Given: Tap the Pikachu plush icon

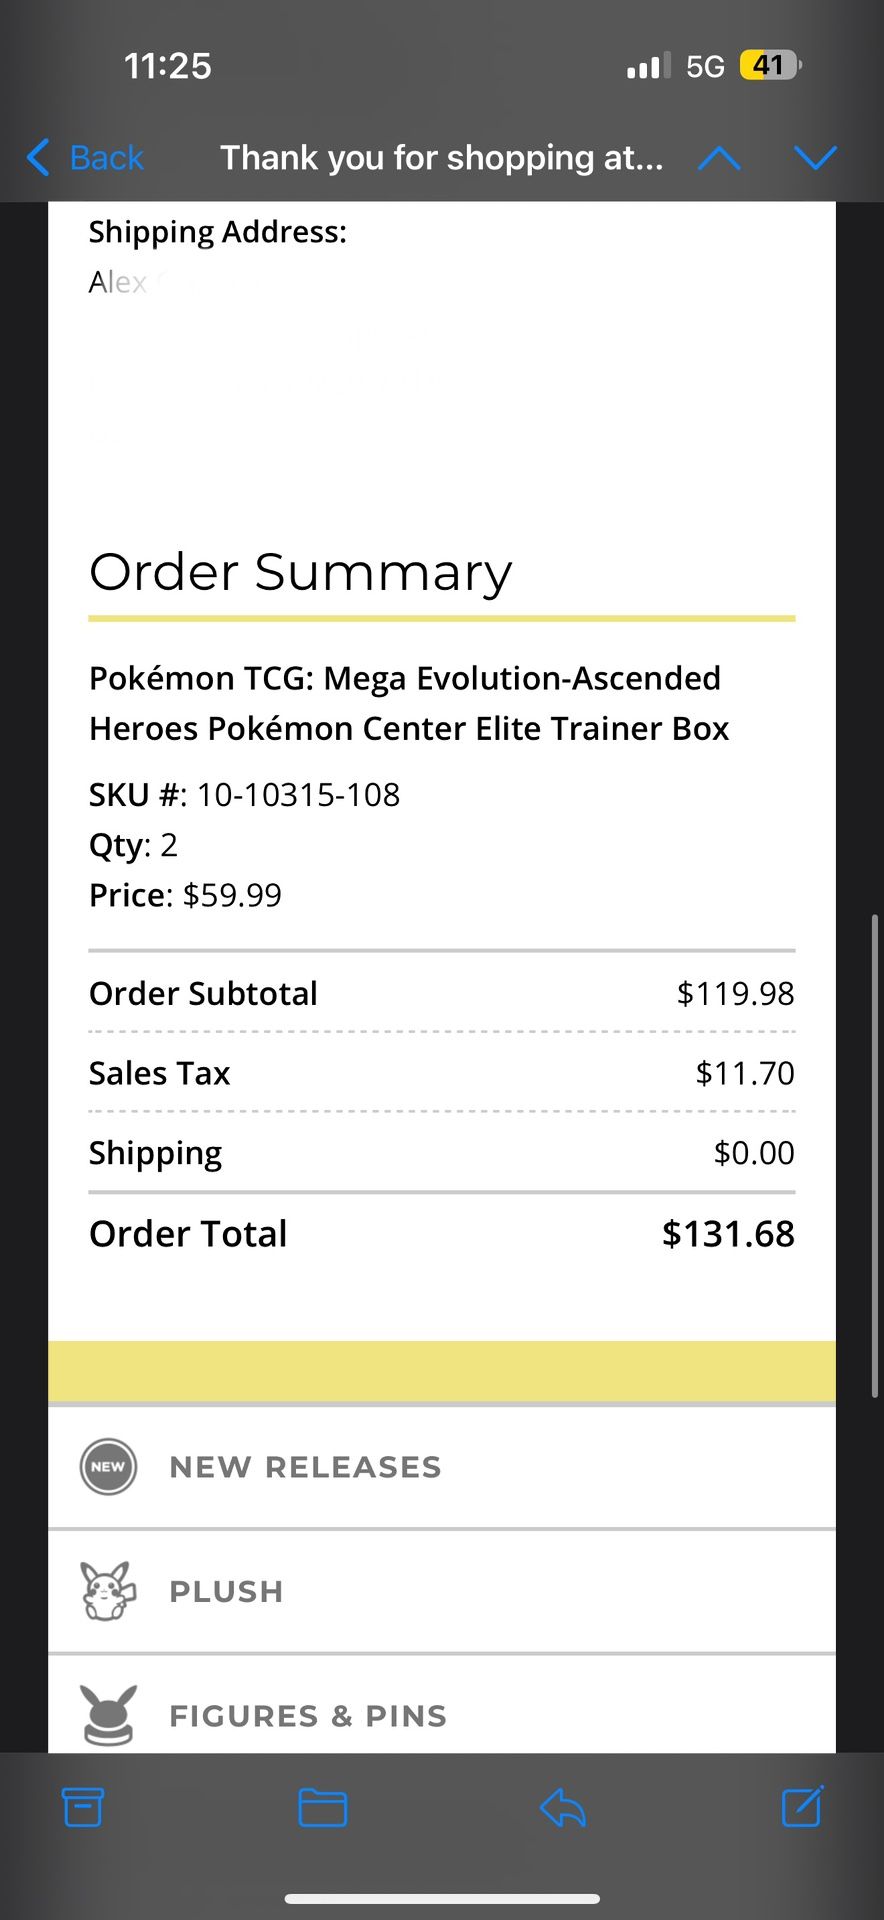Looking at the screenshot, I should click(108, 1591).
